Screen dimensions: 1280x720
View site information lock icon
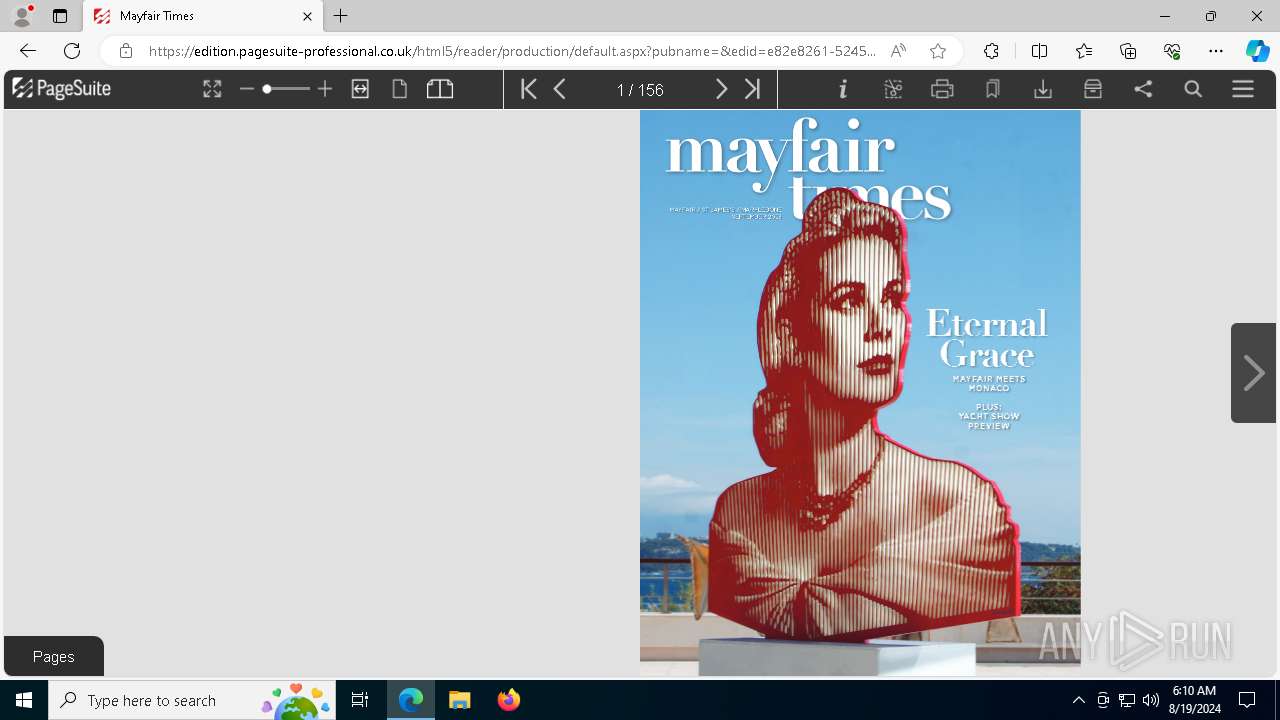[126, 51]
